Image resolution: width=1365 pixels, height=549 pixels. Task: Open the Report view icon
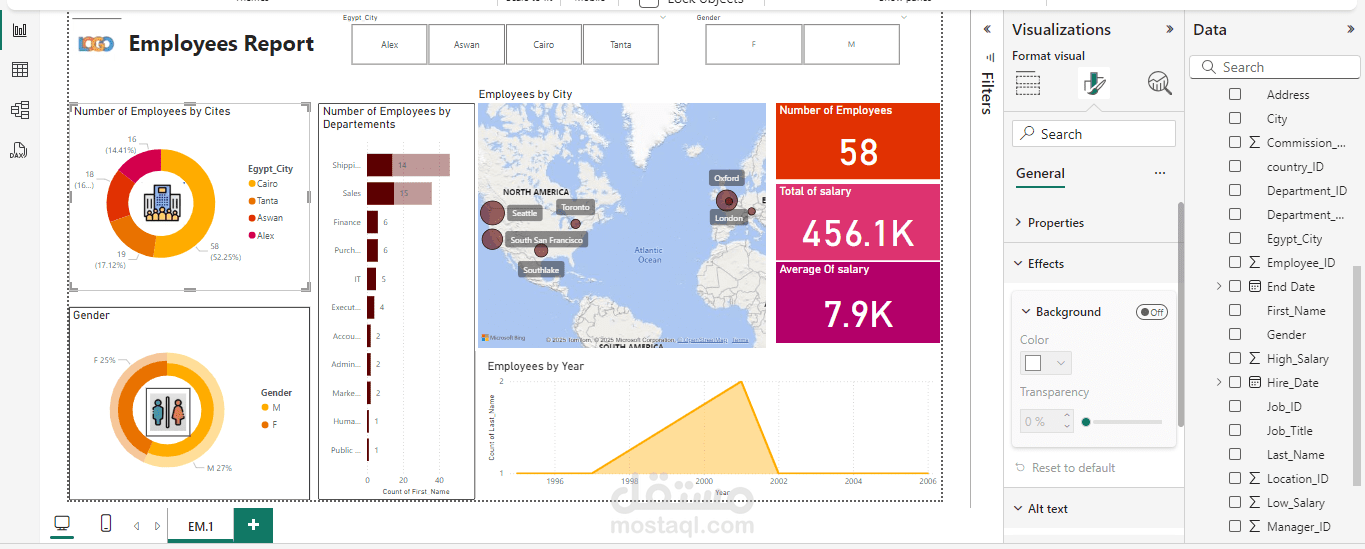(20, 30)
